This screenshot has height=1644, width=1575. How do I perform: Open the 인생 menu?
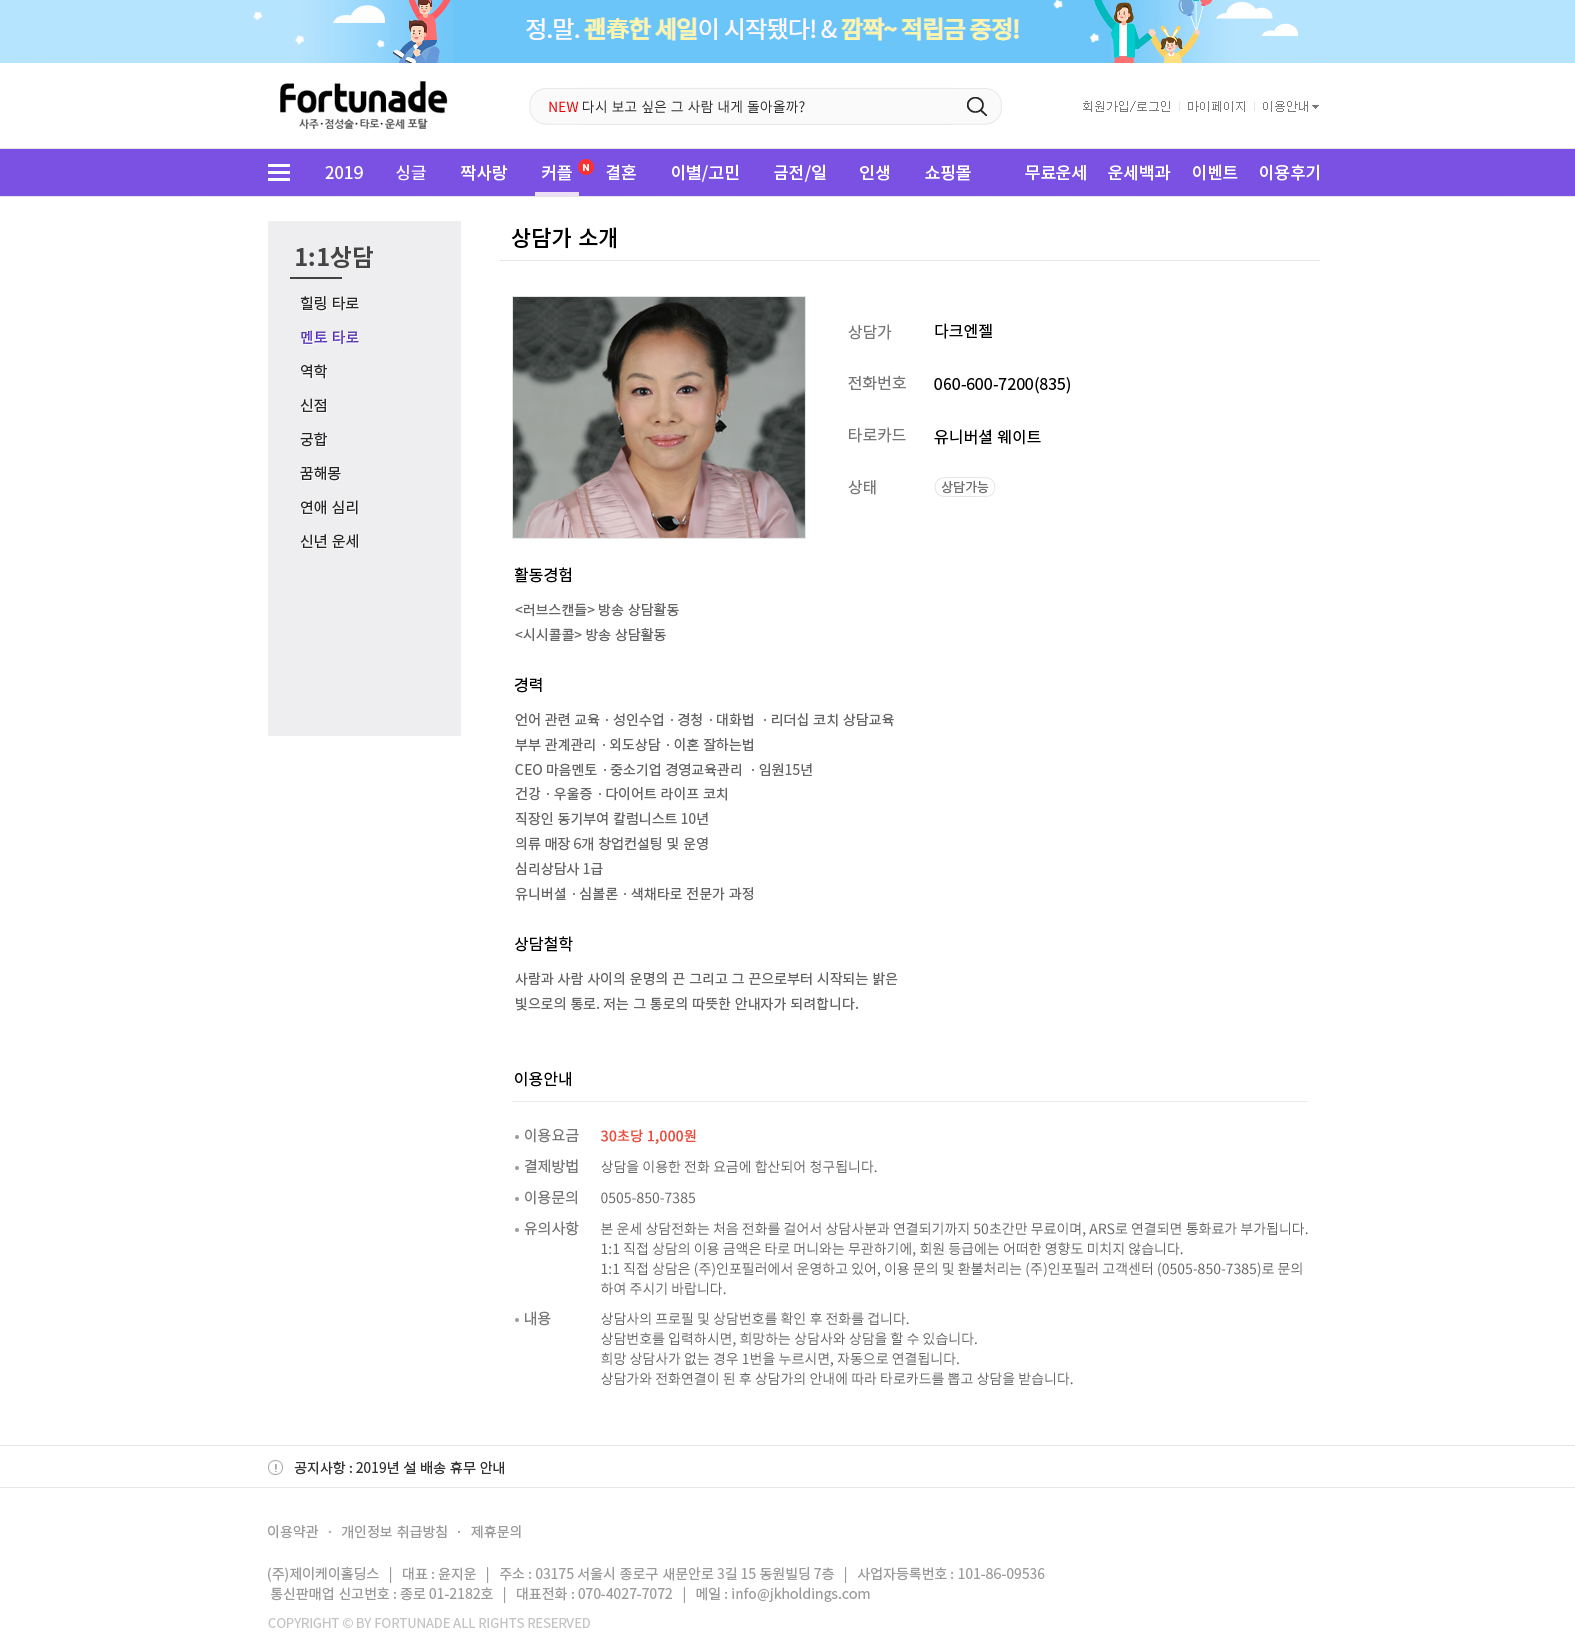[875, 173]
